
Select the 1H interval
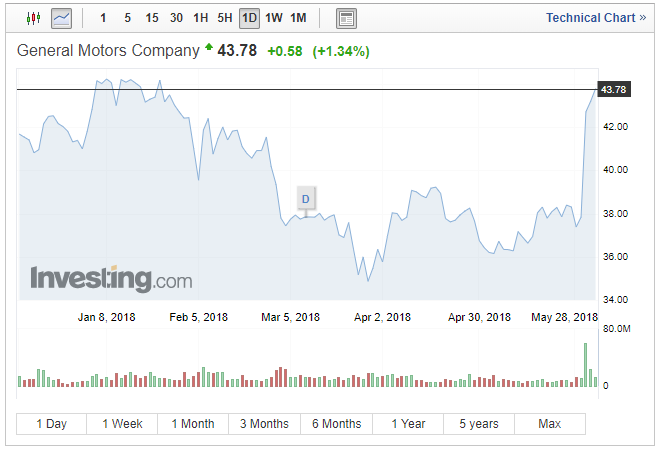tap(201, 18)
